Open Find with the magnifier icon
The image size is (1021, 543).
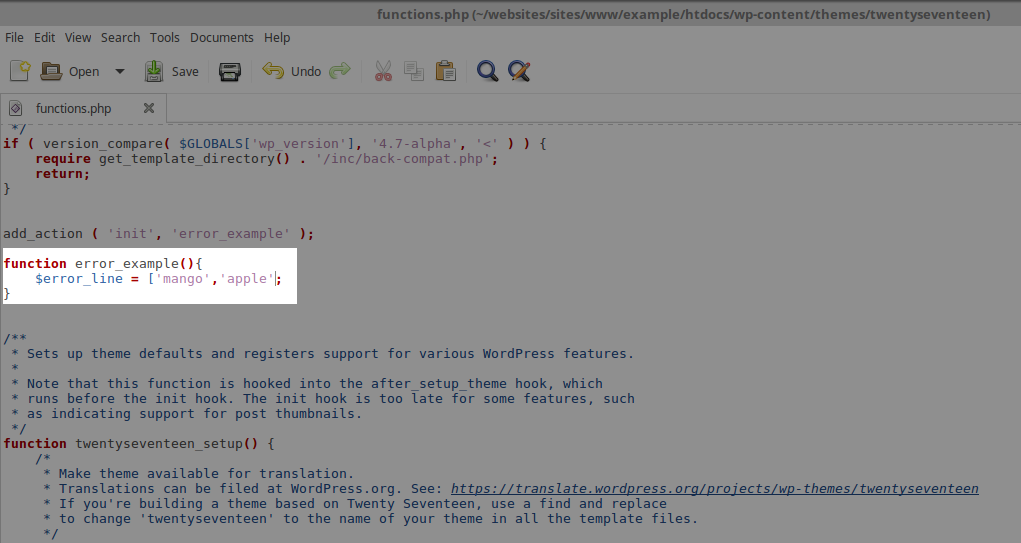[x=487, y=71]
